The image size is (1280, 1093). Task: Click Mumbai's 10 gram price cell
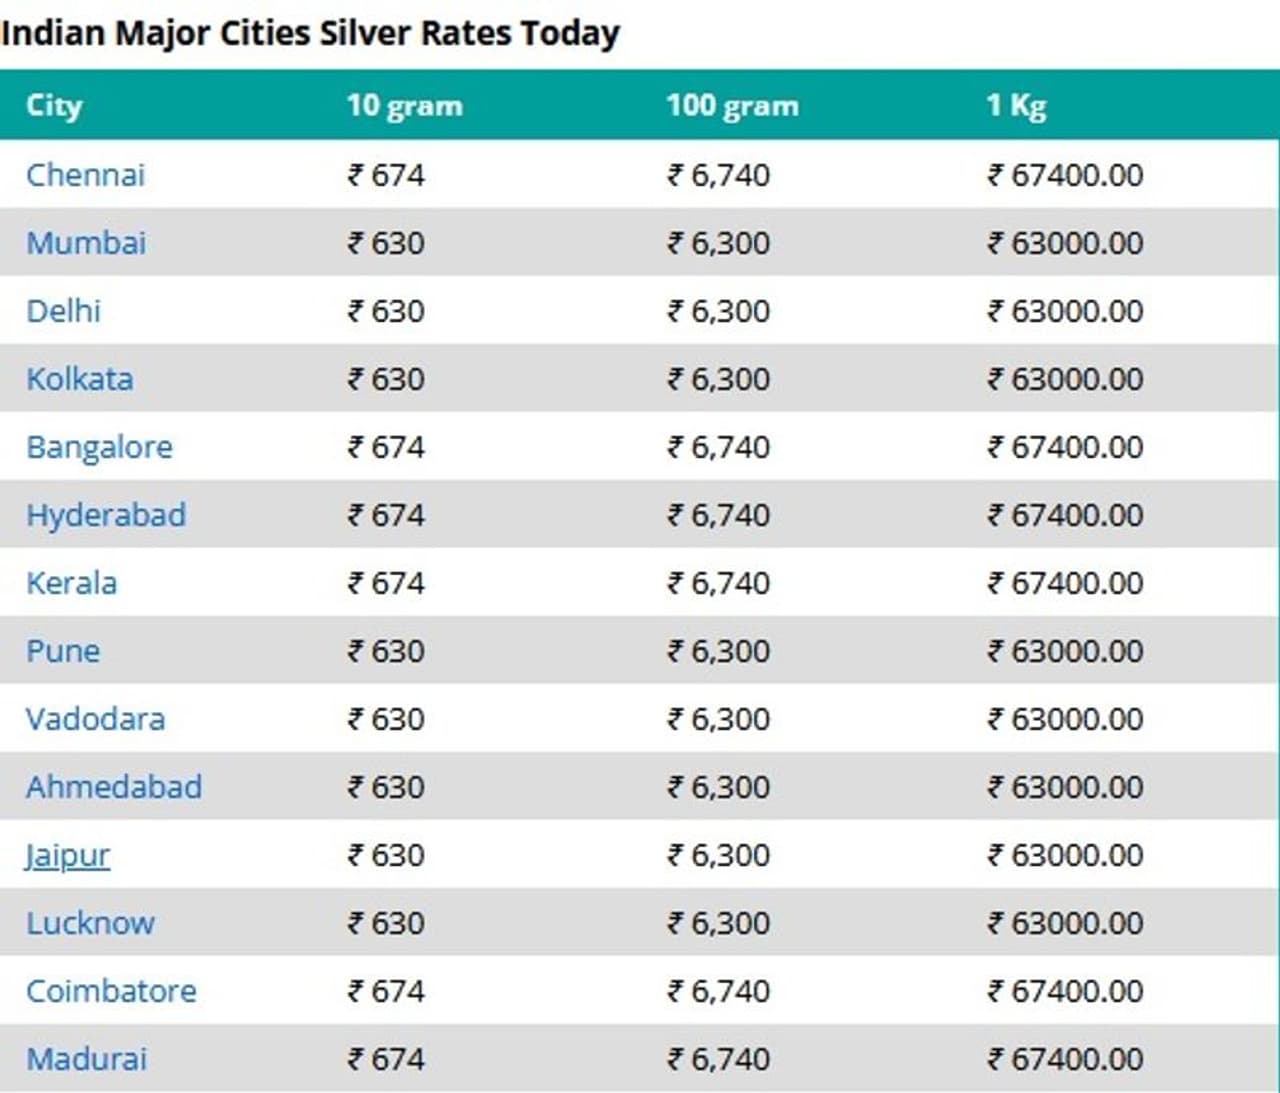click(386, 243)
